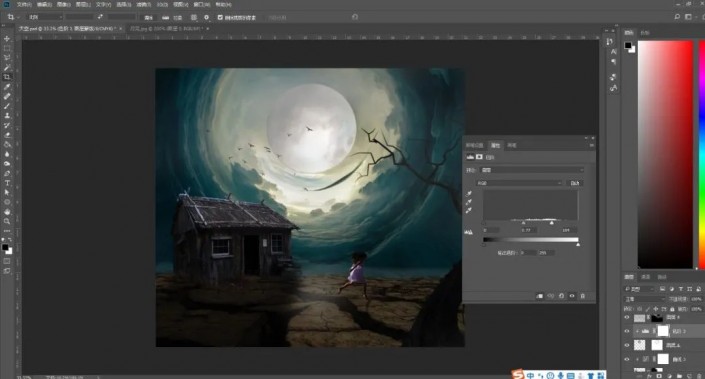705x379 pixels.
Task: Open the Image menu
Action: (x=63, y=4)
